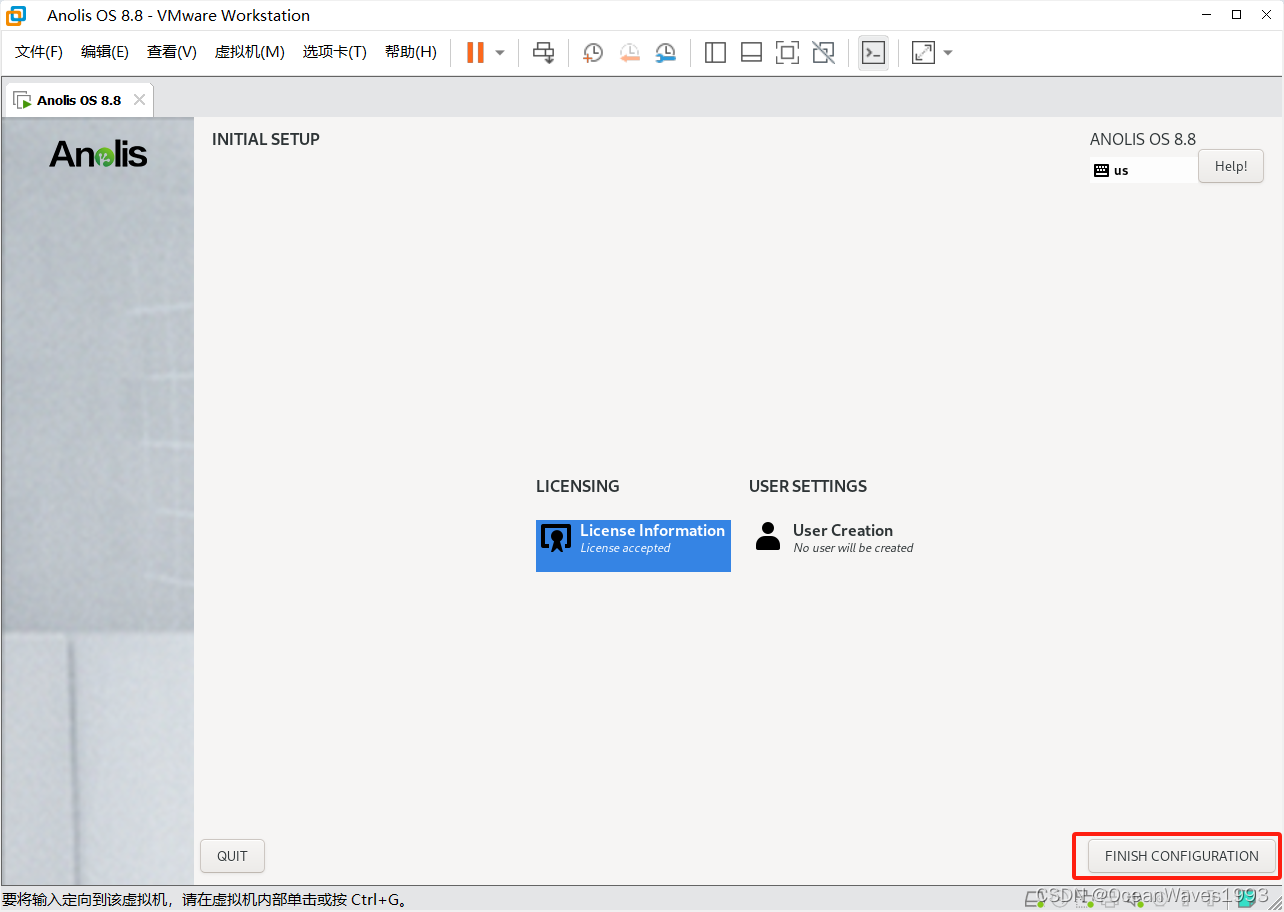Click the QUIT button
Screen dimensions: 1284x912
pyautogui.click(x=232, y=856)
